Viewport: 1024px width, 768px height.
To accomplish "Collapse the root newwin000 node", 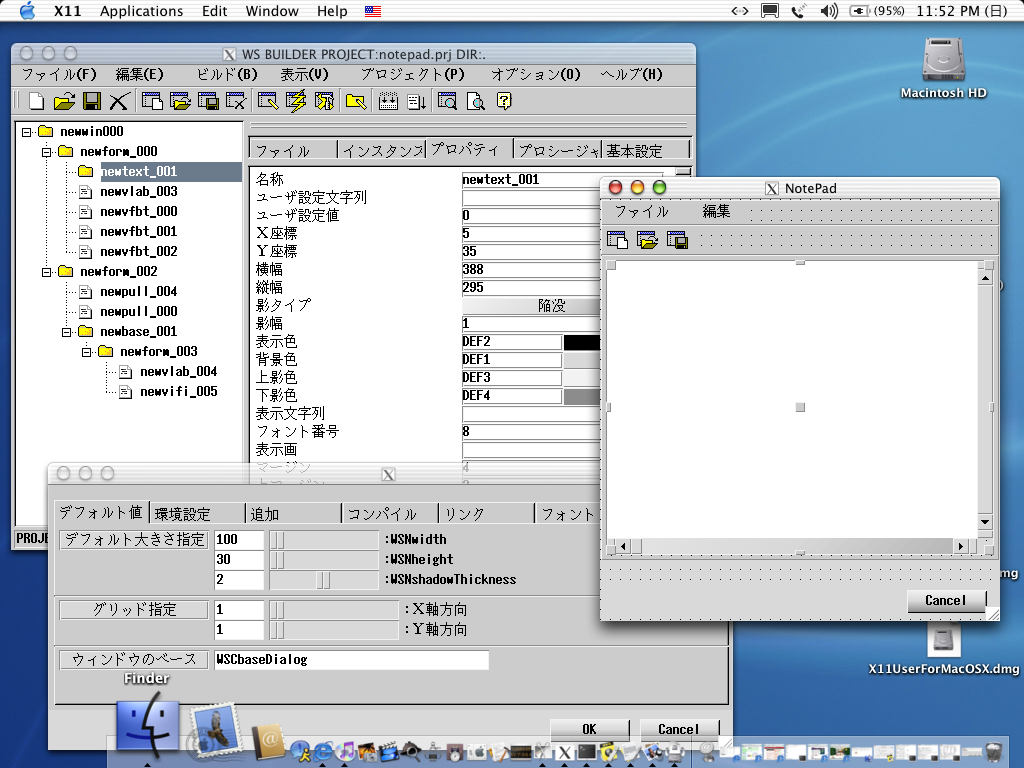I will (27, 131).
